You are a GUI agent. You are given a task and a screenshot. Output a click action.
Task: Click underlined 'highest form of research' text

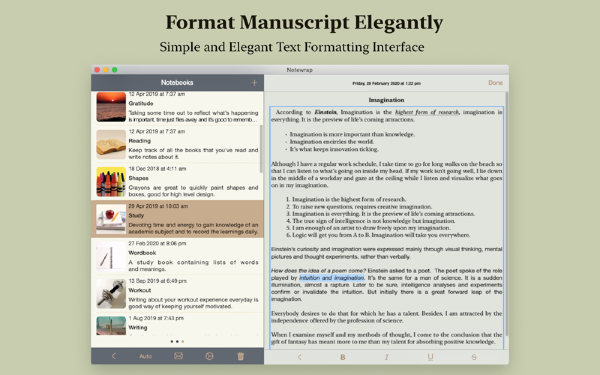(x=427, y=112)
